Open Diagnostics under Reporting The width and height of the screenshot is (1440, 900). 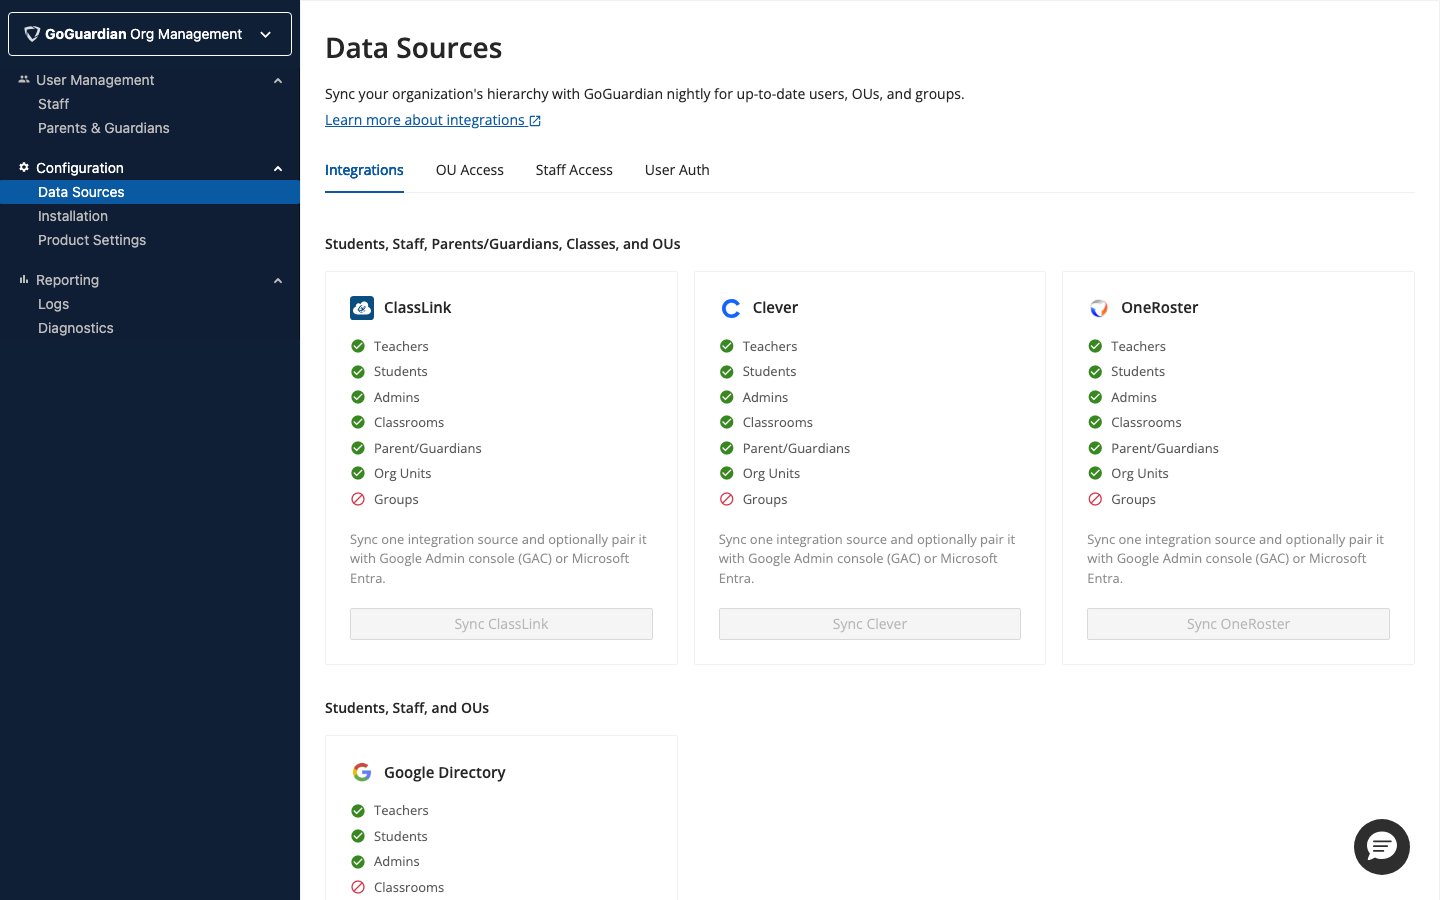click(76, 328)
